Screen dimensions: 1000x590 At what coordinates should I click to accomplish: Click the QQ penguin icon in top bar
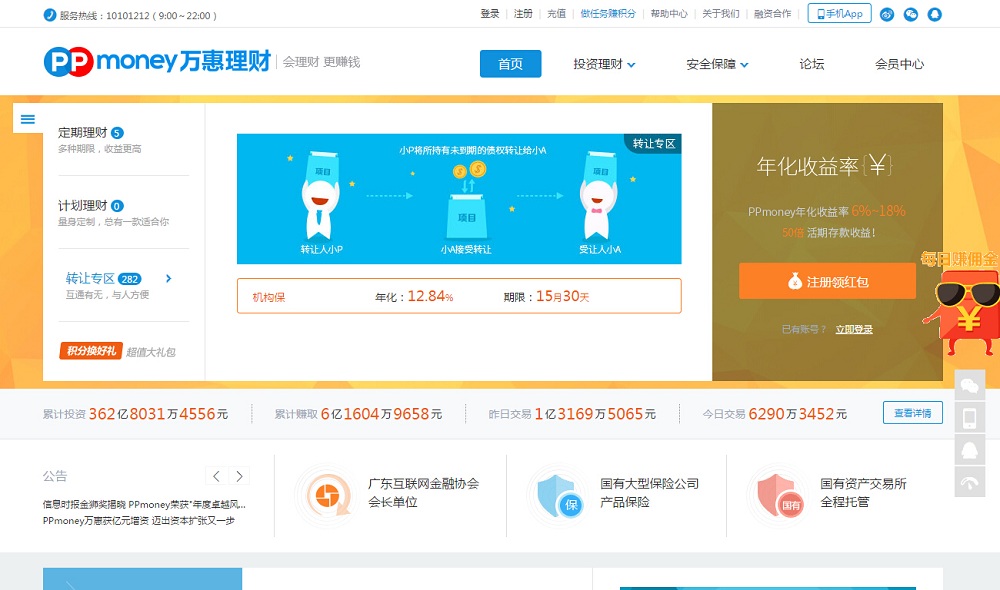coord(934,14)
